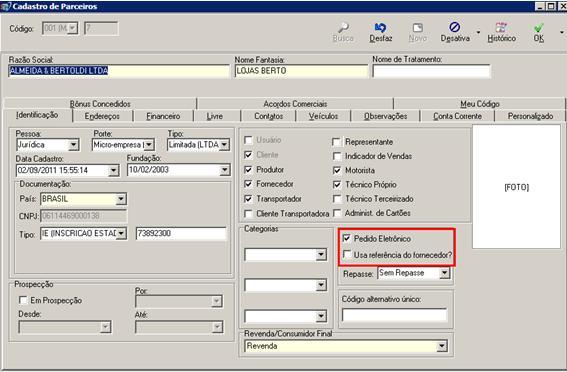Image resolution: width=567 pixels, height=372 pixels.
Task: Enable Usa referência do fornecedor checkbox
Action: tap(346, 255)
